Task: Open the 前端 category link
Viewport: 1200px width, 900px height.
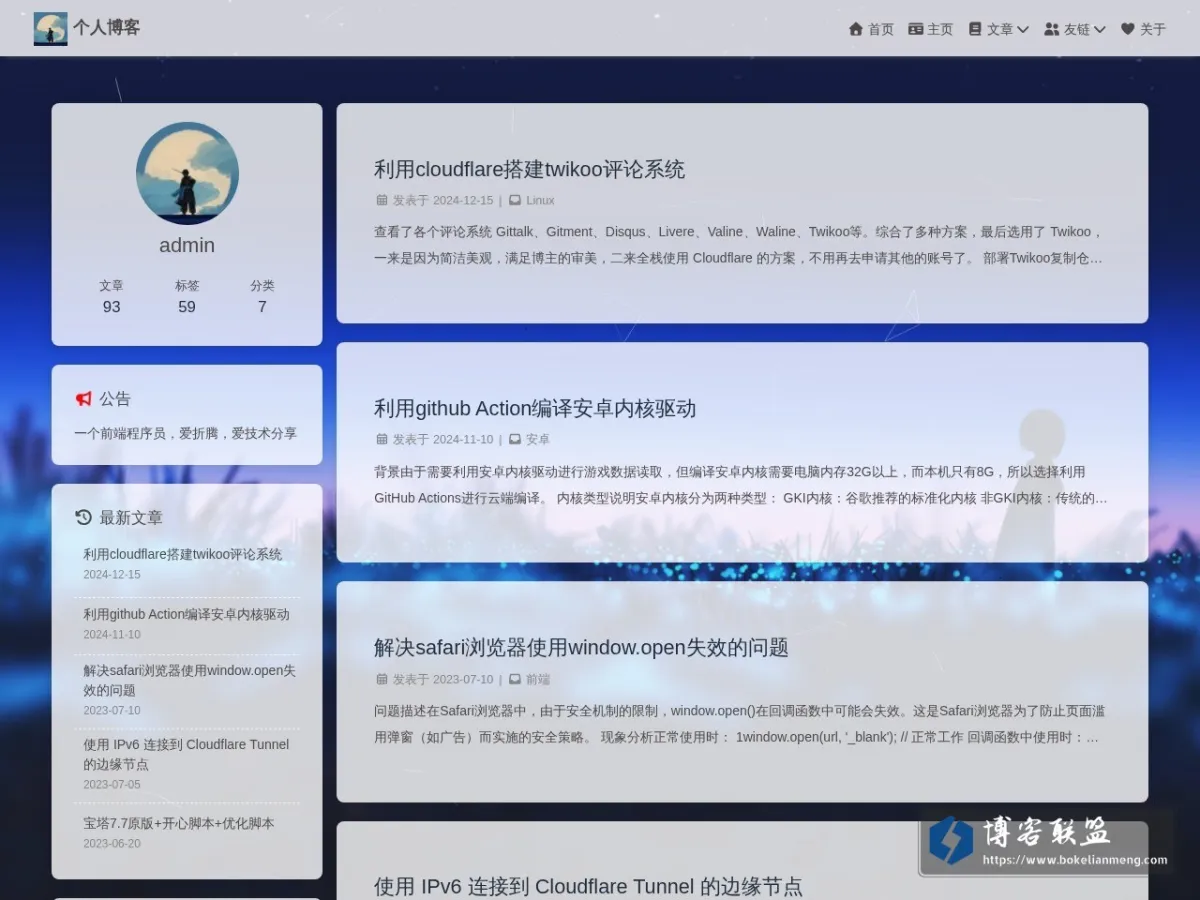Action: [538, 679]
